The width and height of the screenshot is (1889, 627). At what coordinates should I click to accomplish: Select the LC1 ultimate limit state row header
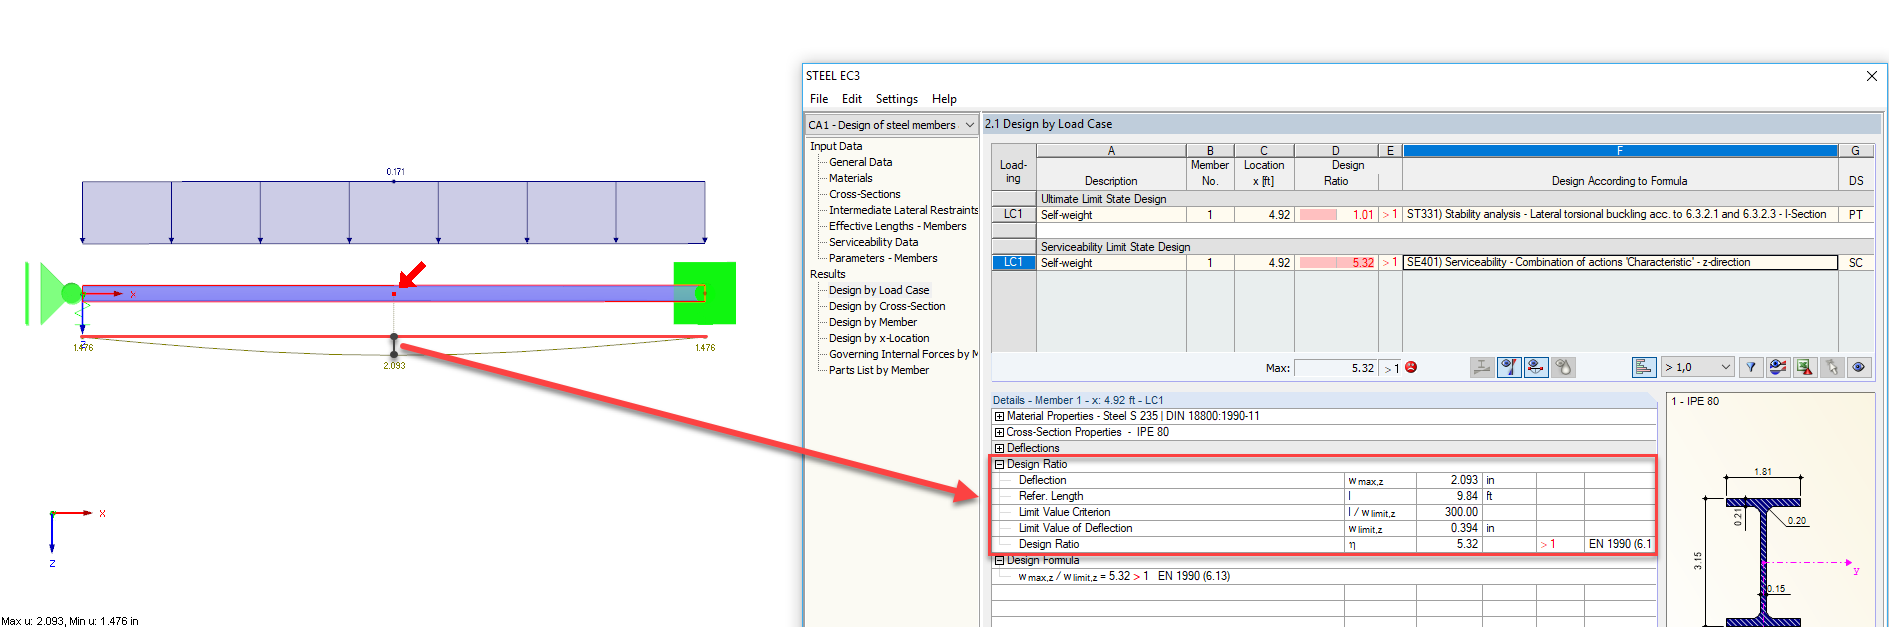tap(1013, 215)
